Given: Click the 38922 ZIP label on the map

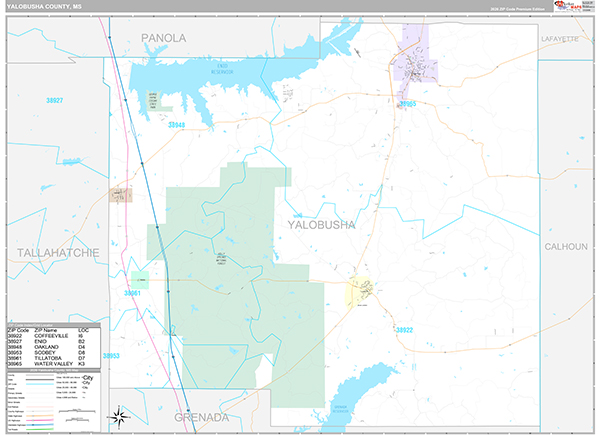Looking at the screenshot, I should 404,329.
